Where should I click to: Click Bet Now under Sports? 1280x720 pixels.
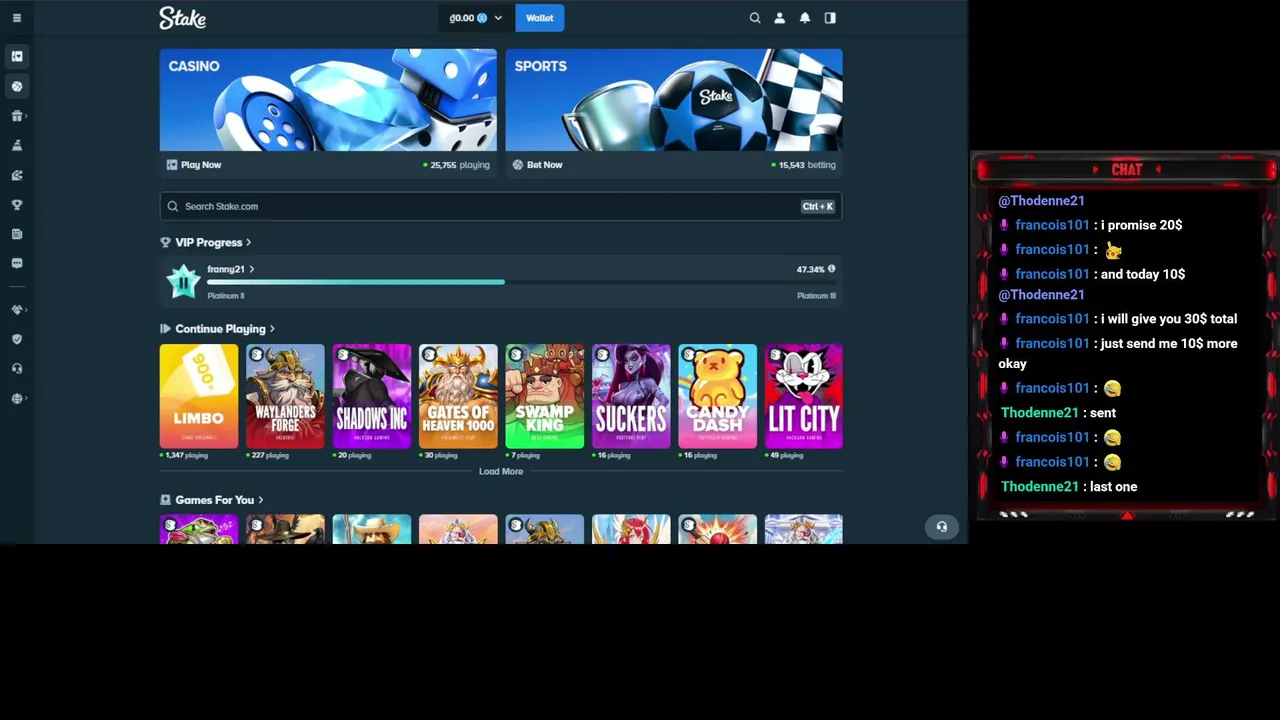(x=538, y=165)
